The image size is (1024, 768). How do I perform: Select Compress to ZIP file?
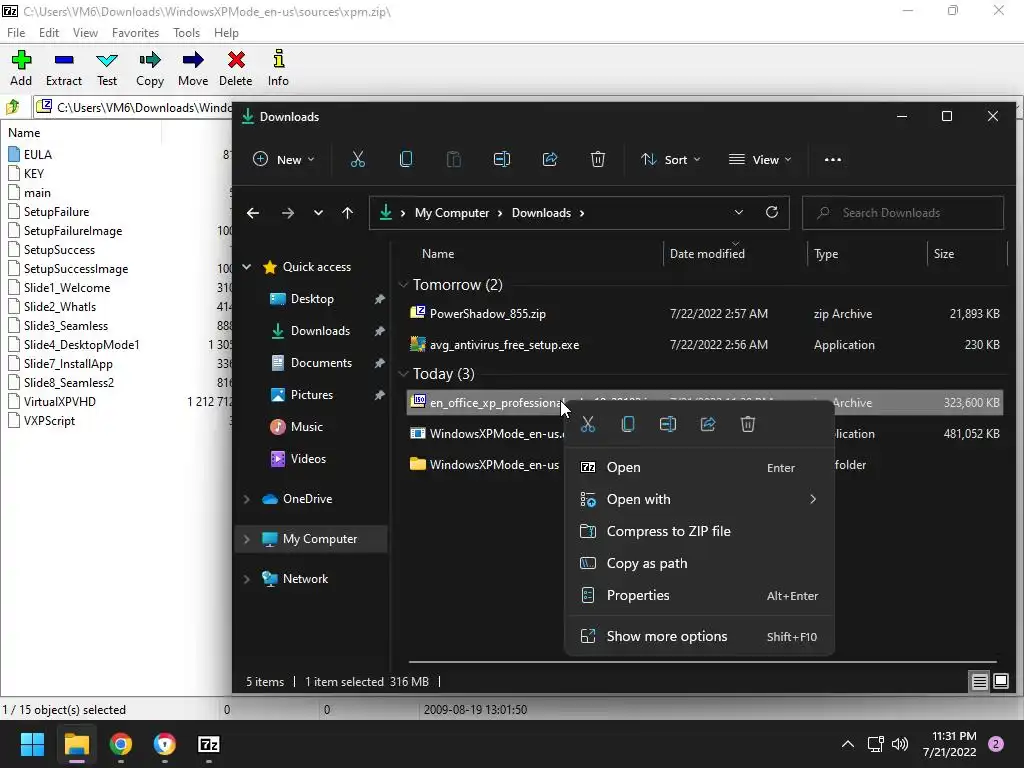click(x=699, y=531)
